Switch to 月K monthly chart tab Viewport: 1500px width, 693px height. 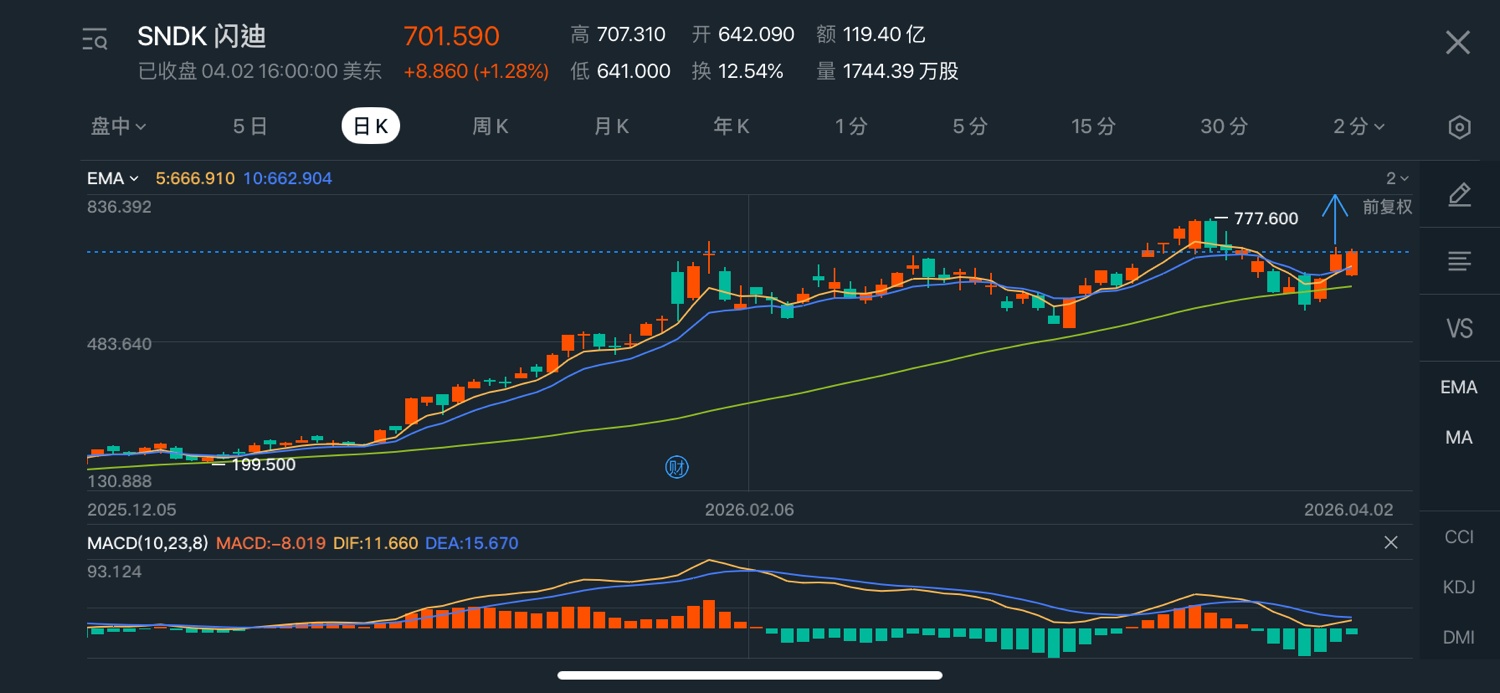tap(611, 126)
